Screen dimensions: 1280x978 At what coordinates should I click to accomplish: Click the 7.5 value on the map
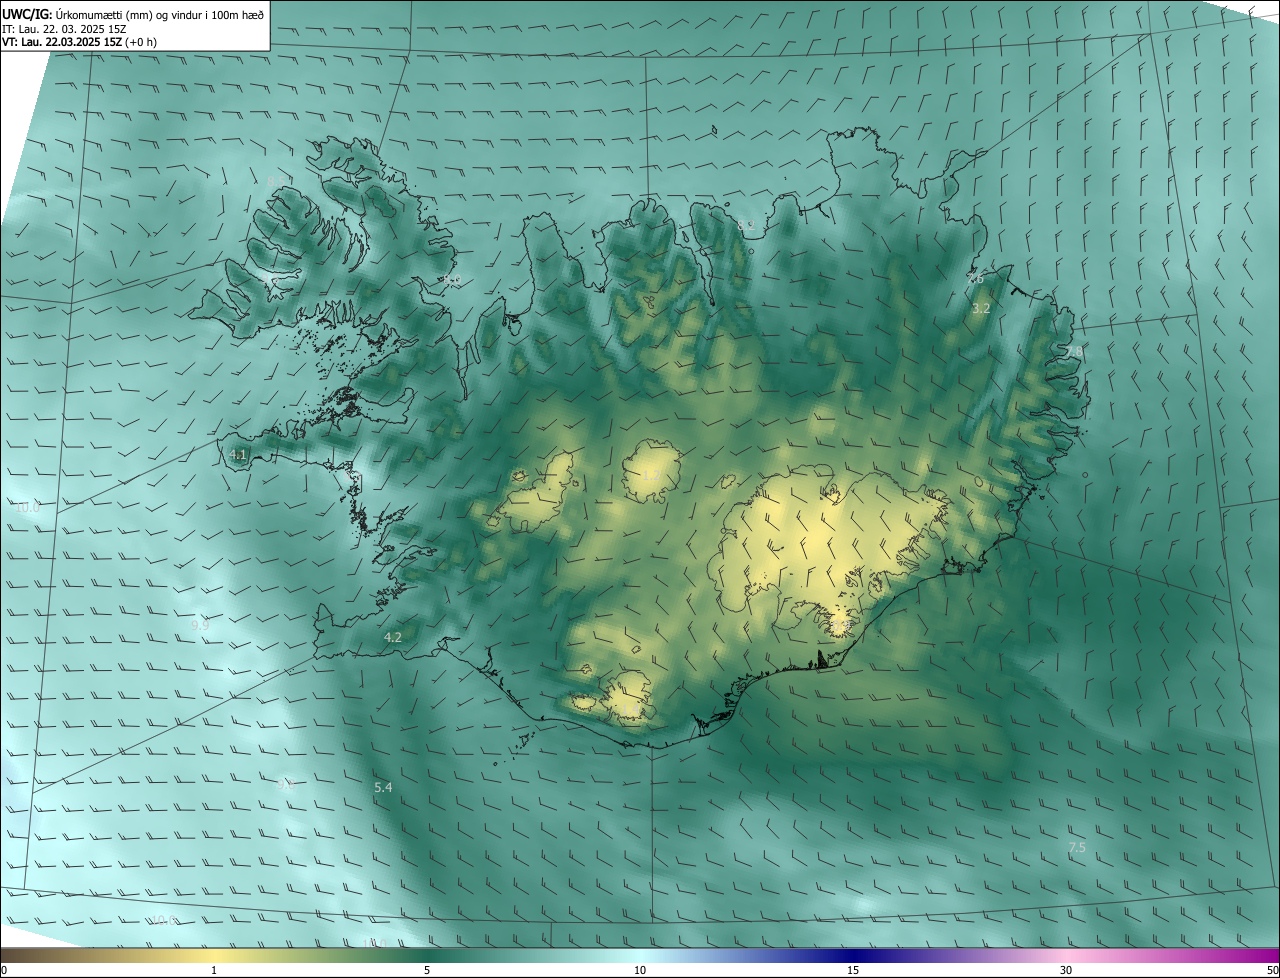[x=1077, y=848]
